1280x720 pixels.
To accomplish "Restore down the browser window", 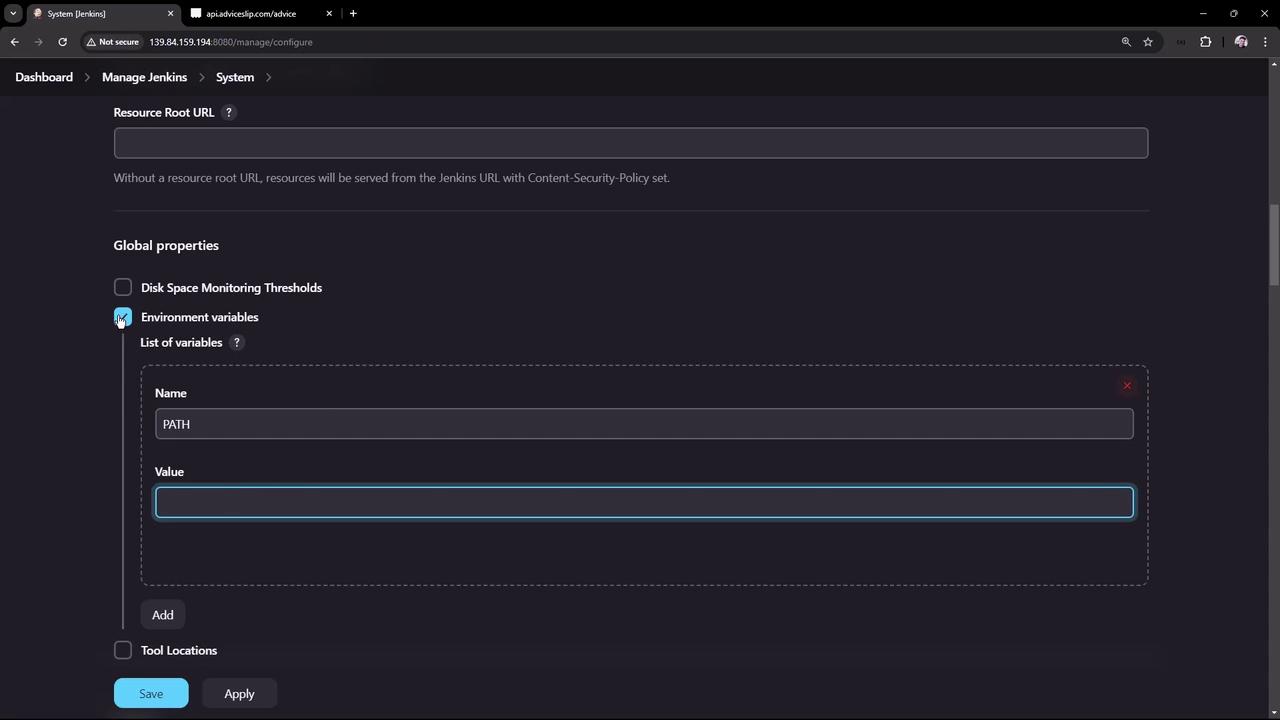I will point(1234,13).
